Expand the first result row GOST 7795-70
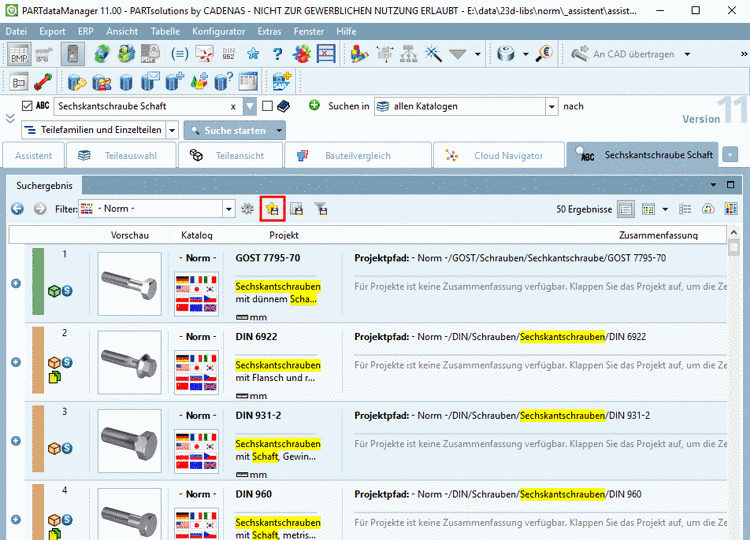The width and height of the screenshot is (750, 540). pos(16,283)
